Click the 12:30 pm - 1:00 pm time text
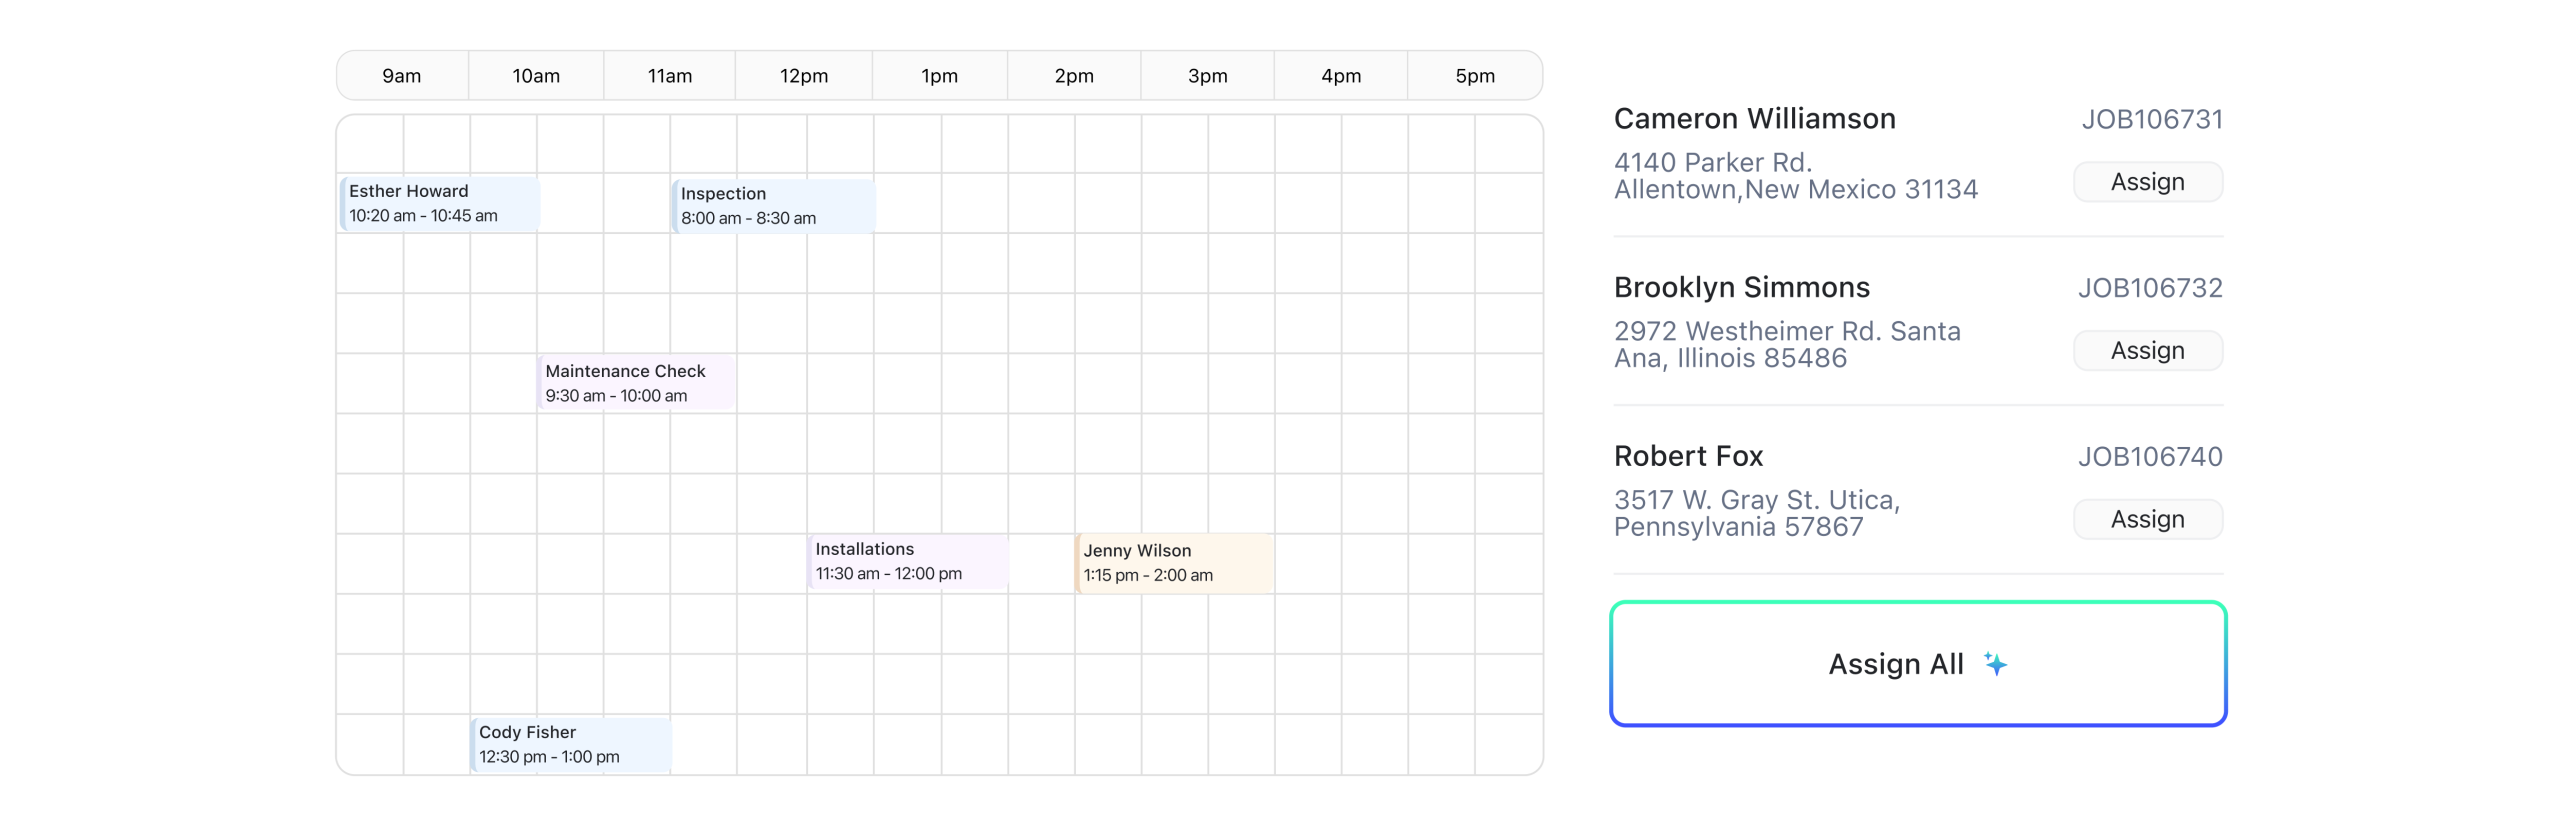Viewport: 2560px width, 825px height. point(549,758)
